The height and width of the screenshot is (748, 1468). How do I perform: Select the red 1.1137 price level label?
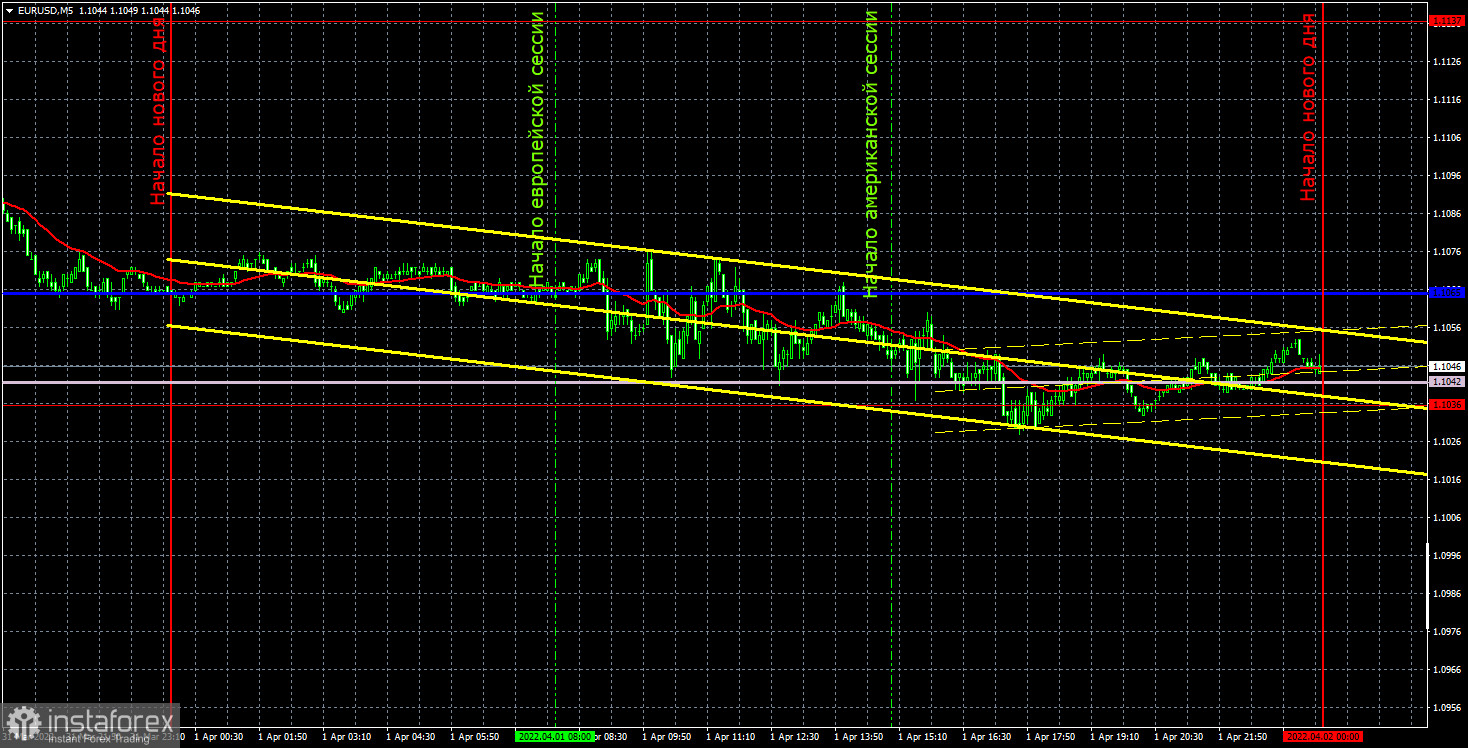coord(1446,20)
